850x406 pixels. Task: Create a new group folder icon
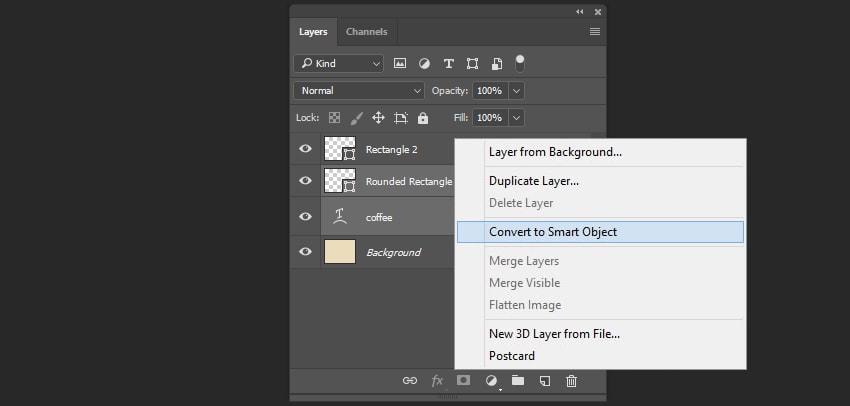click(x=518, y=381)
